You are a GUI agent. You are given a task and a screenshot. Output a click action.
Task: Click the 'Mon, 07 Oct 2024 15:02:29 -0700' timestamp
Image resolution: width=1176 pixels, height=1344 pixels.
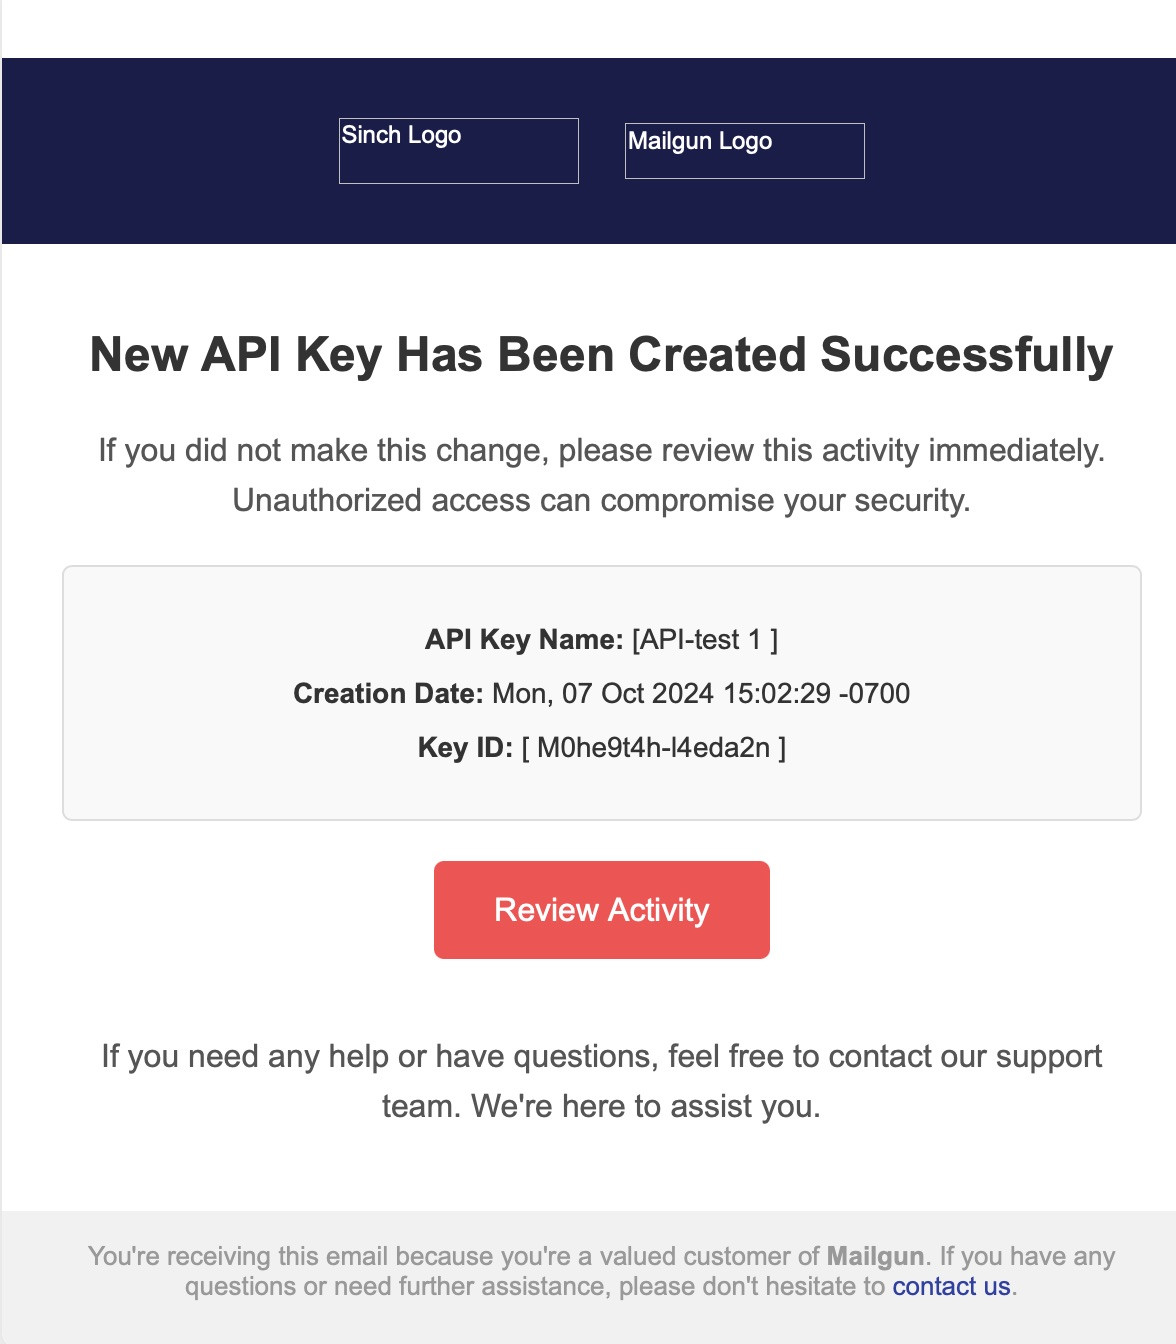(x=701, y=694)
